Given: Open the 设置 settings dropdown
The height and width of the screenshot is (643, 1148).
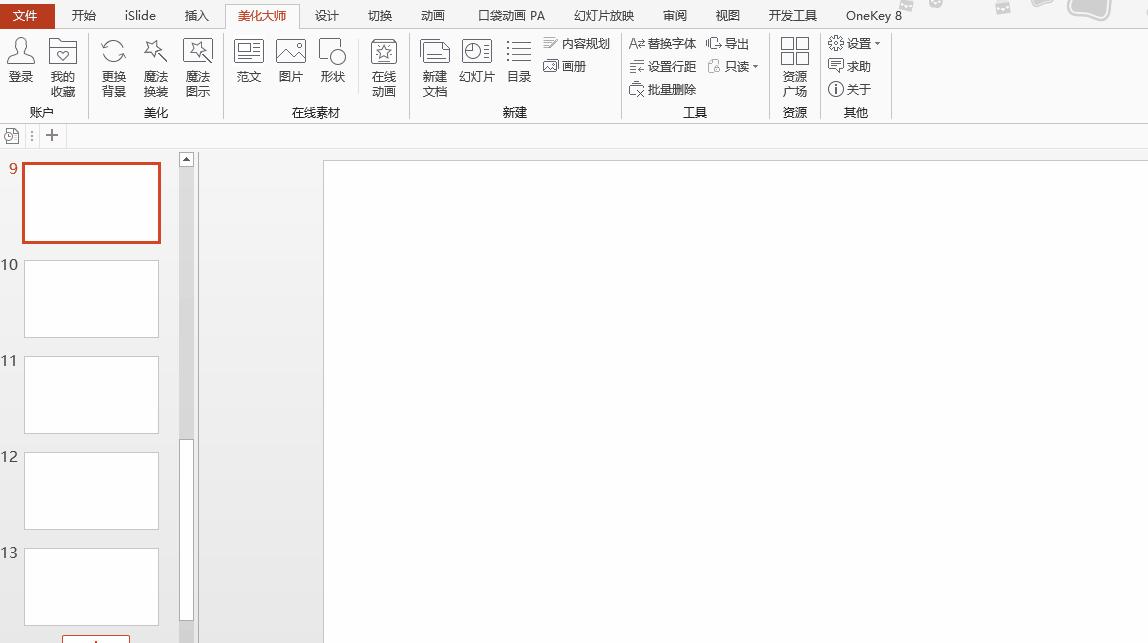Looking at the screenshot, I should click(x=854, y=43).
